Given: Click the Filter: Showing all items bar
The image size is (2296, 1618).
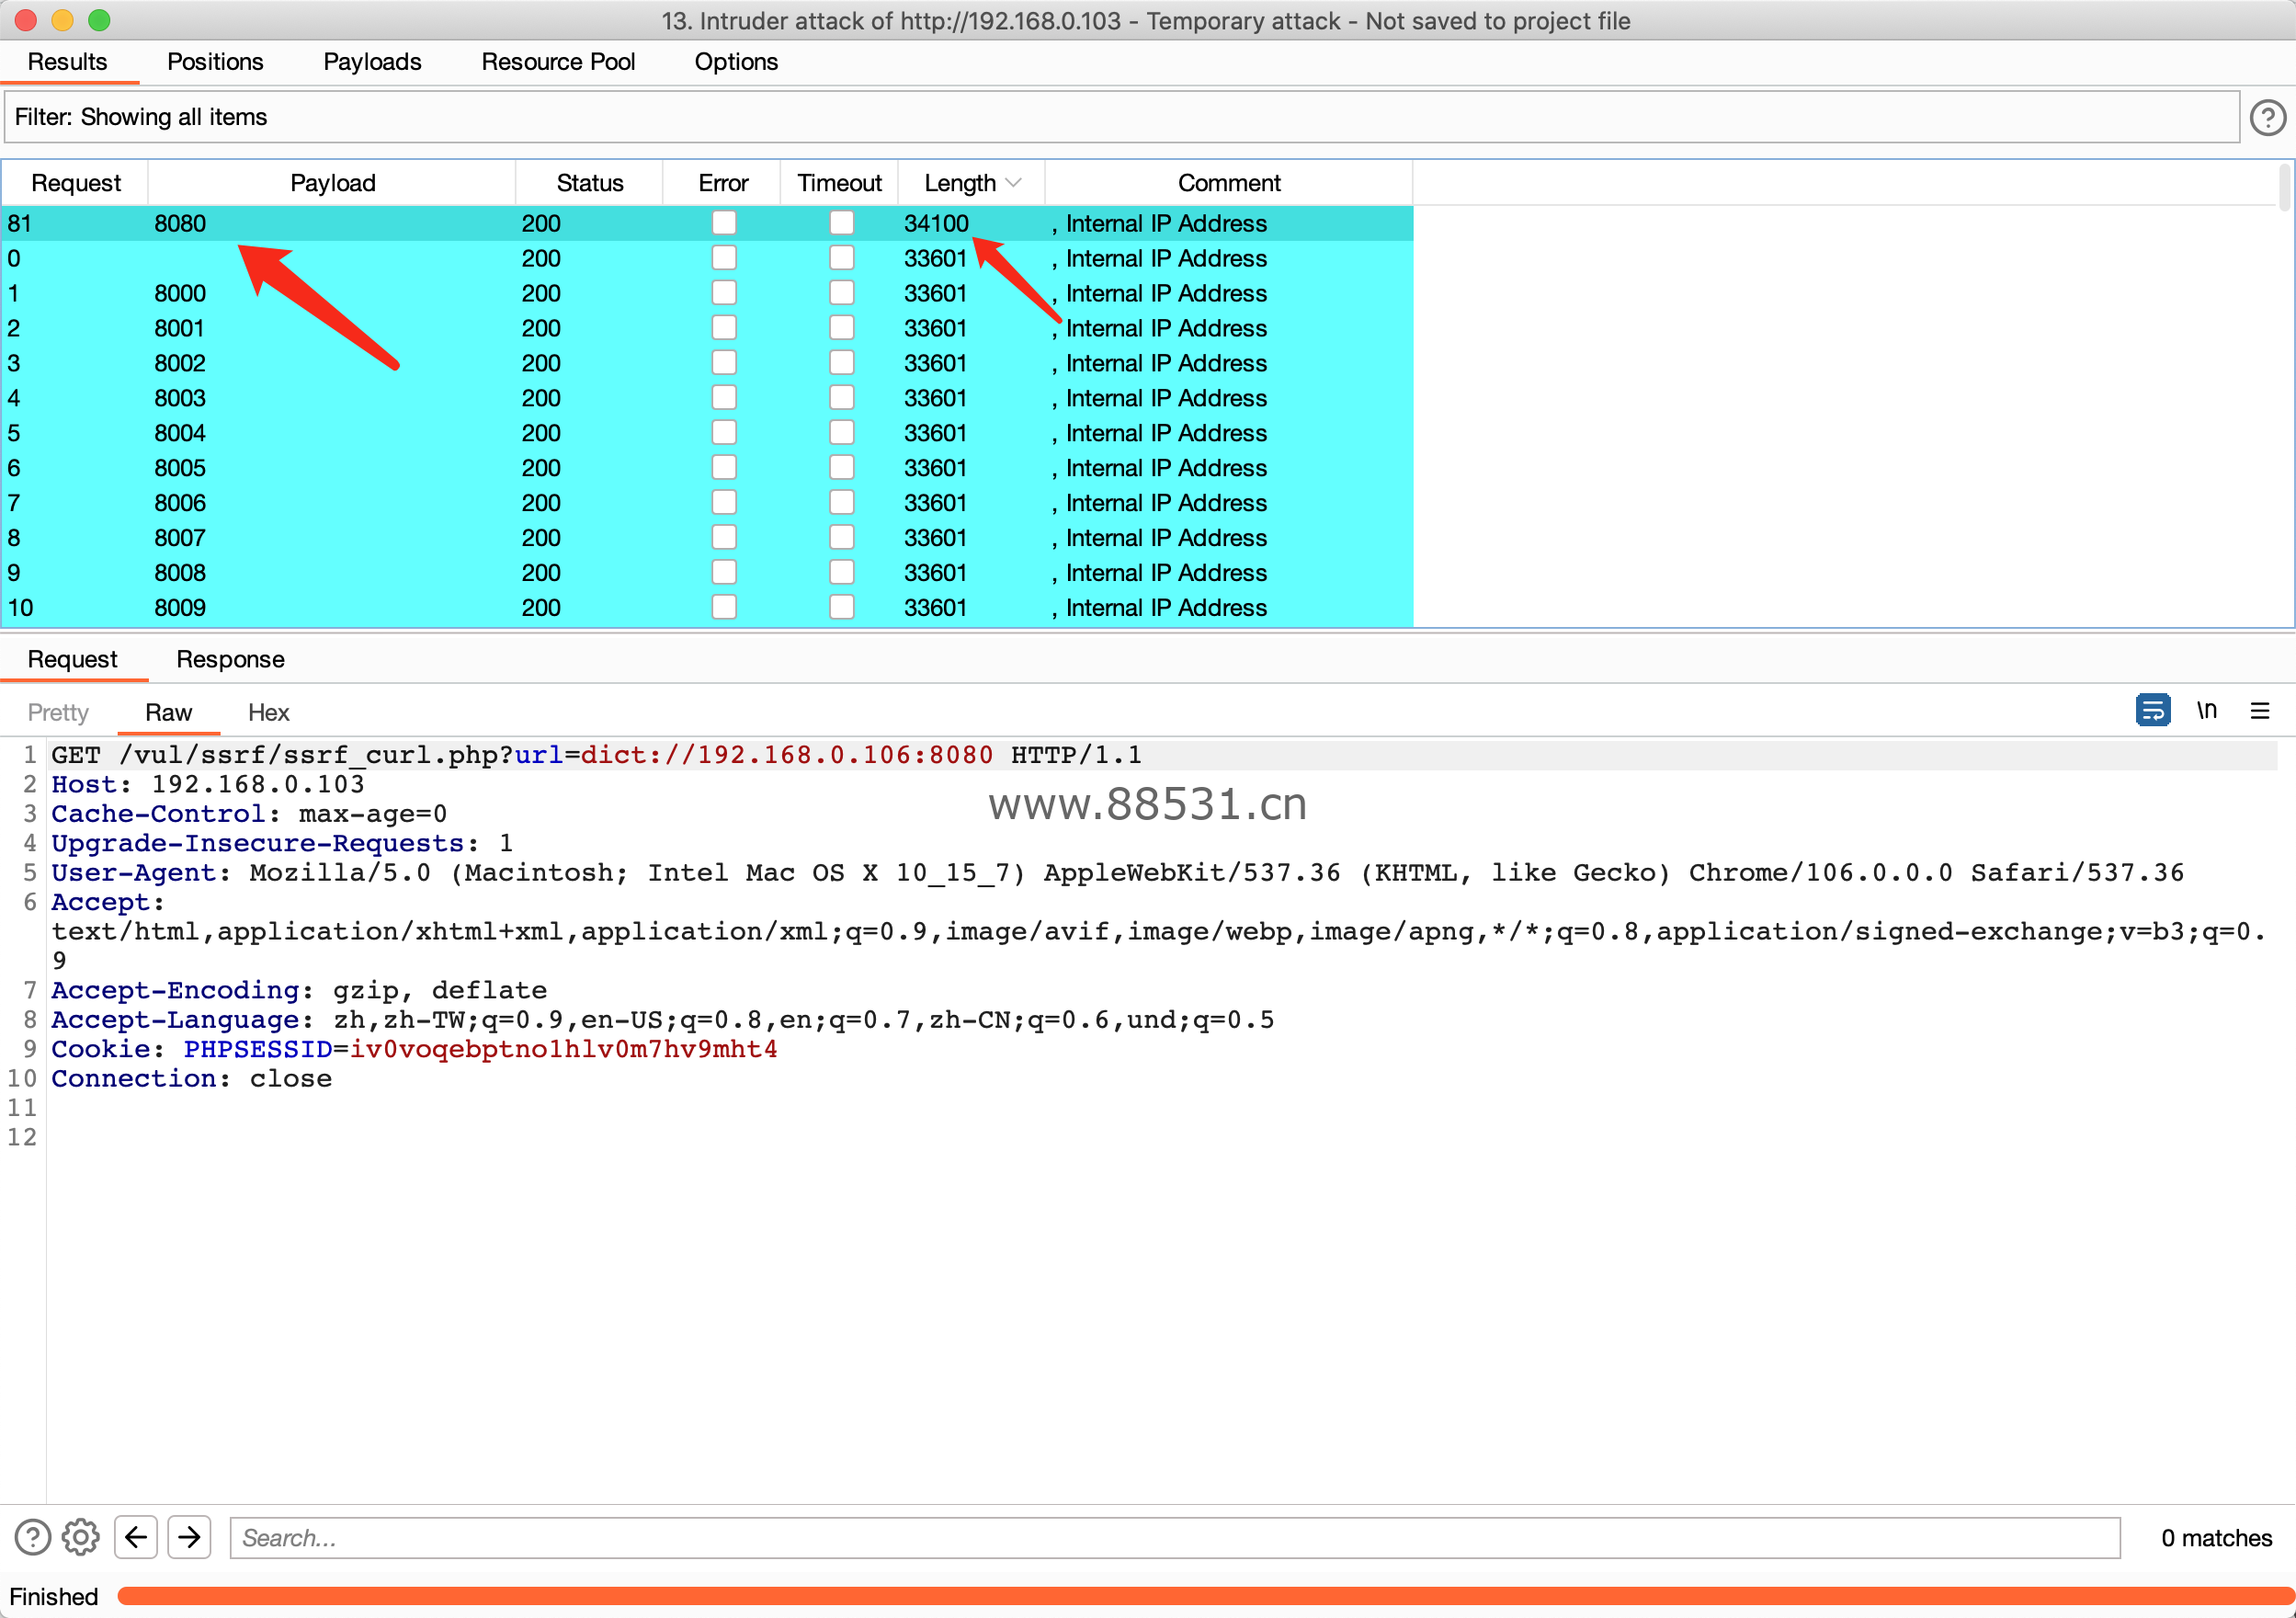Looking at the screenshot, I should (1121, 117).
